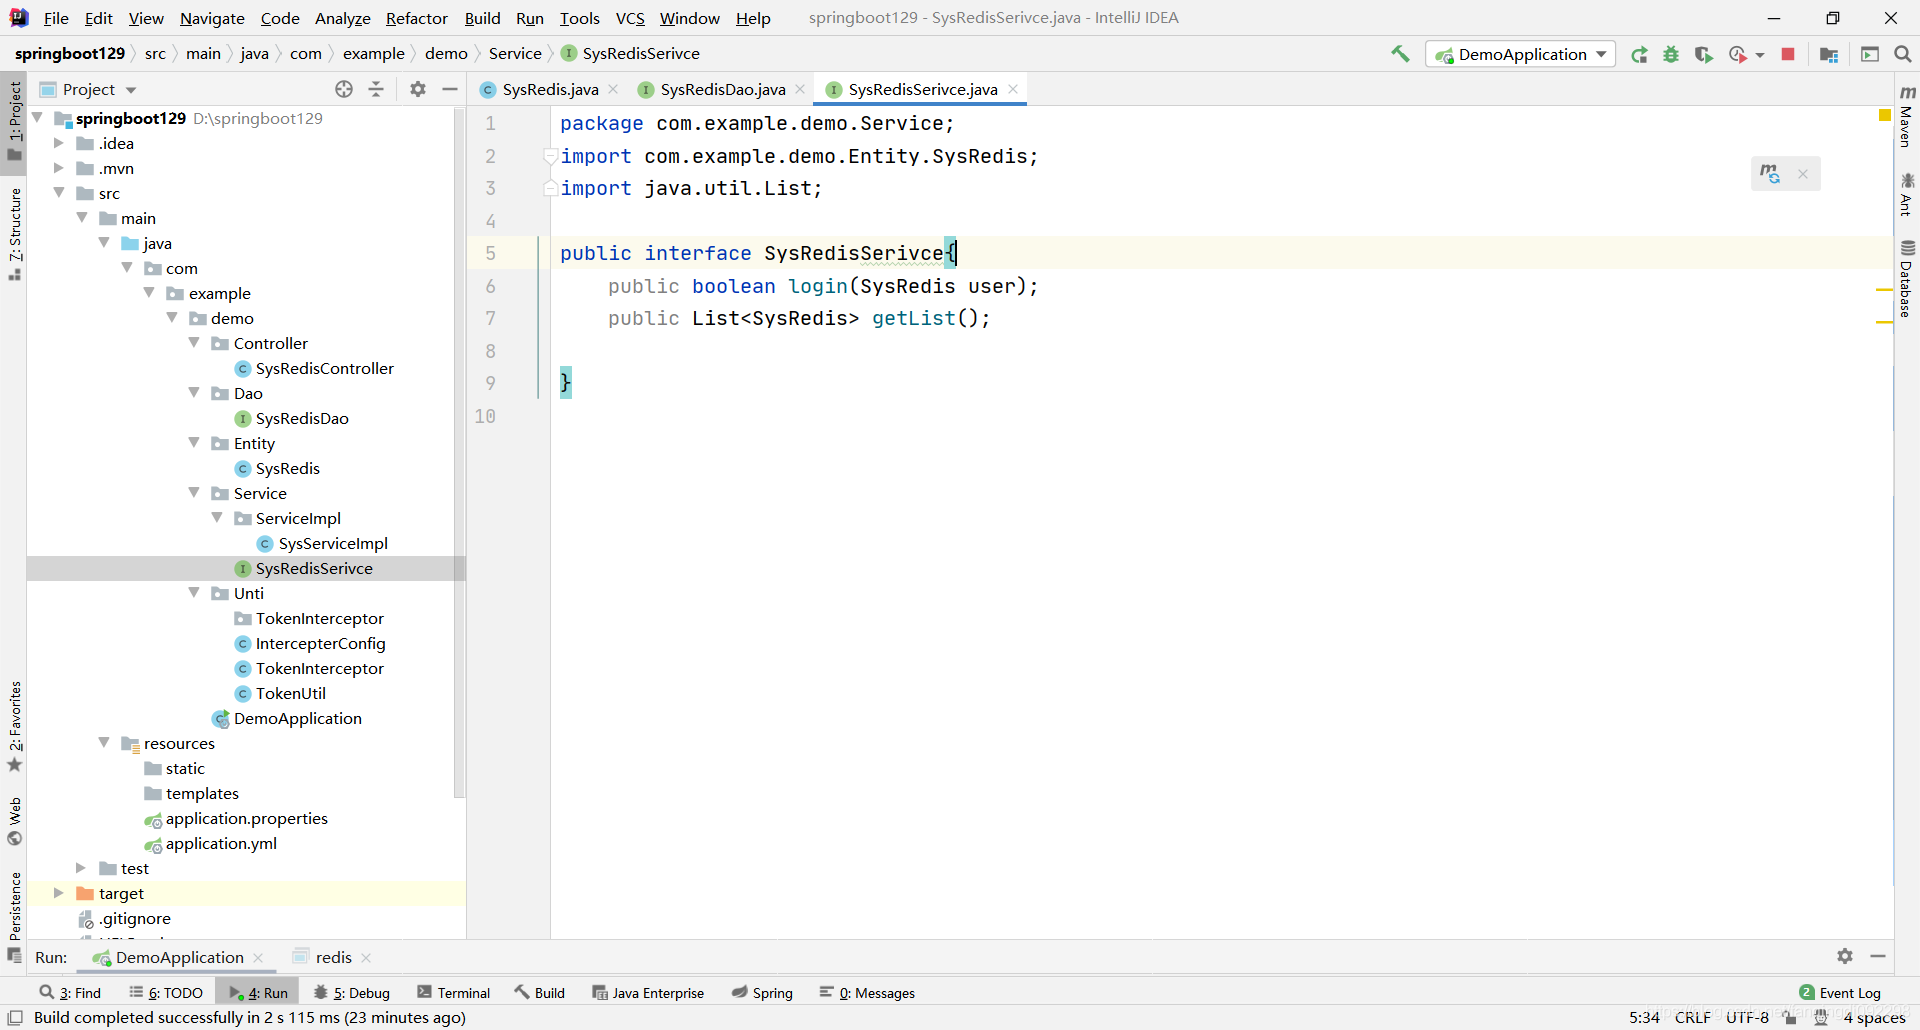Click the Build project hammer icon
This screenshot has height=1030, width=1920.
(x=1400, y=54)
